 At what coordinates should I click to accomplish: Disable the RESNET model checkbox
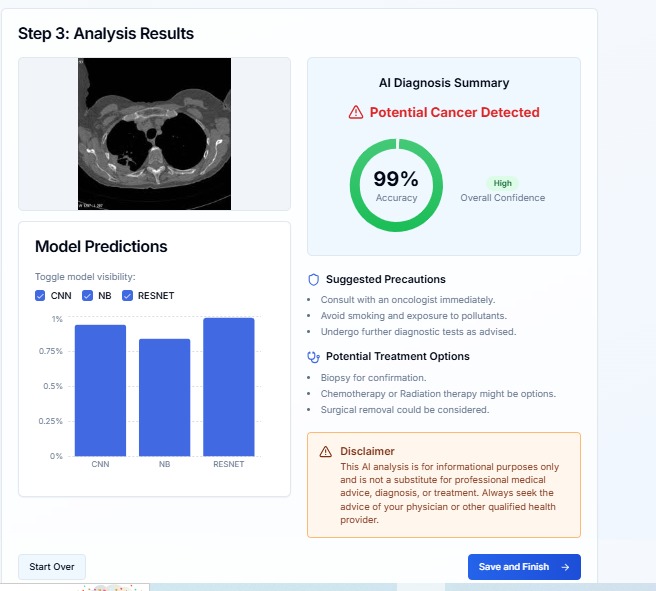point(127,295)
